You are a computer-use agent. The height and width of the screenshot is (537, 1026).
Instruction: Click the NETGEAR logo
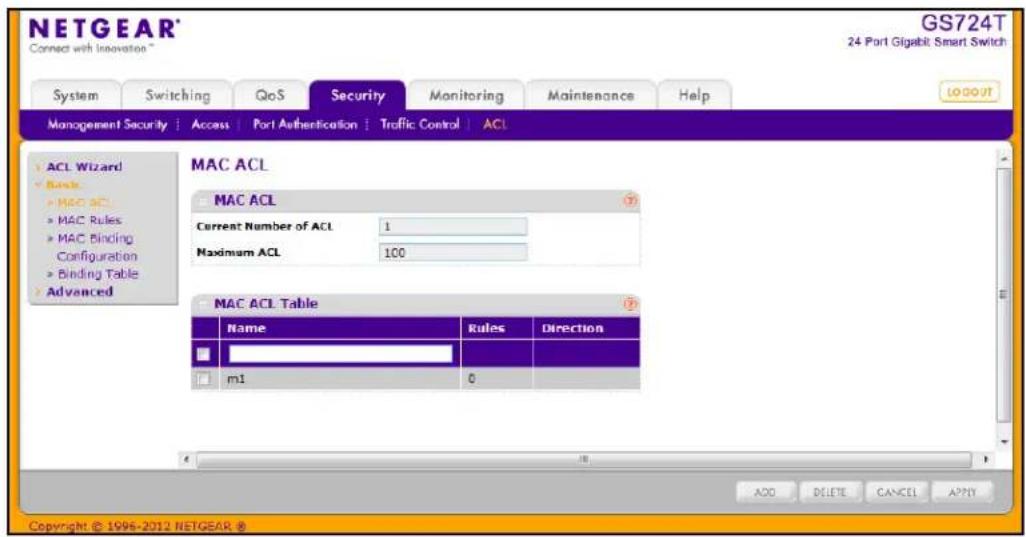(104, 29)
